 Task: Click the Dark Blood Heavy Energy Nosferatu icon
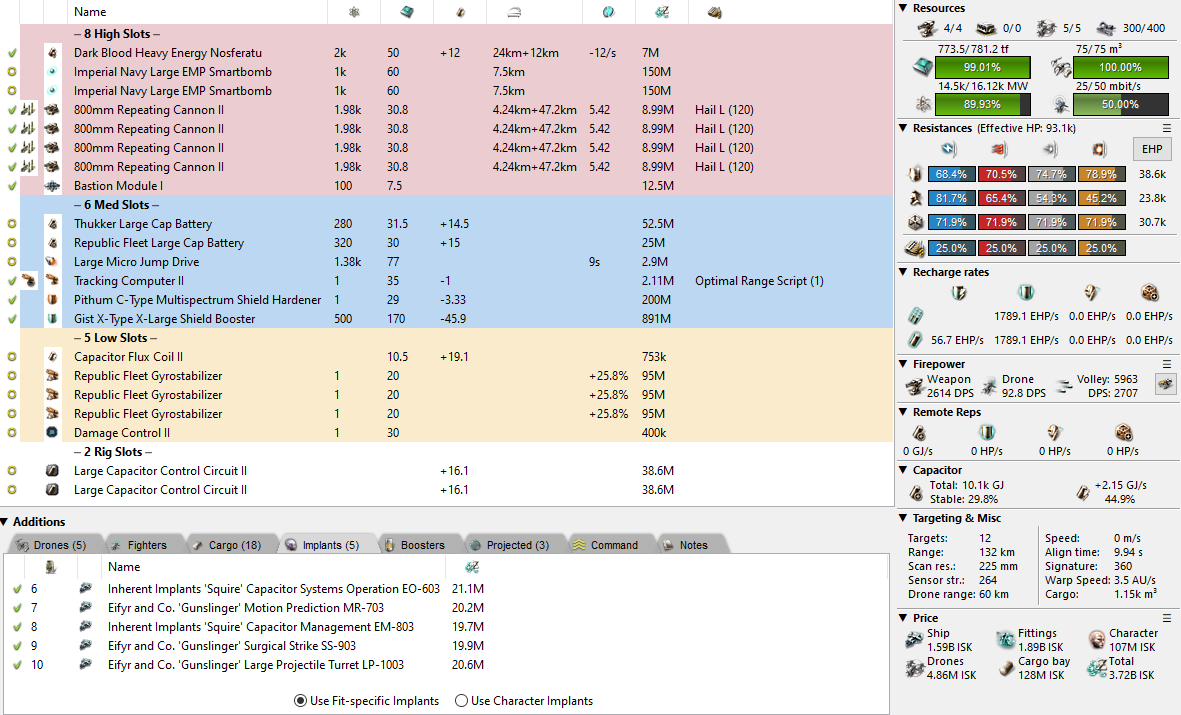[52, 53]
